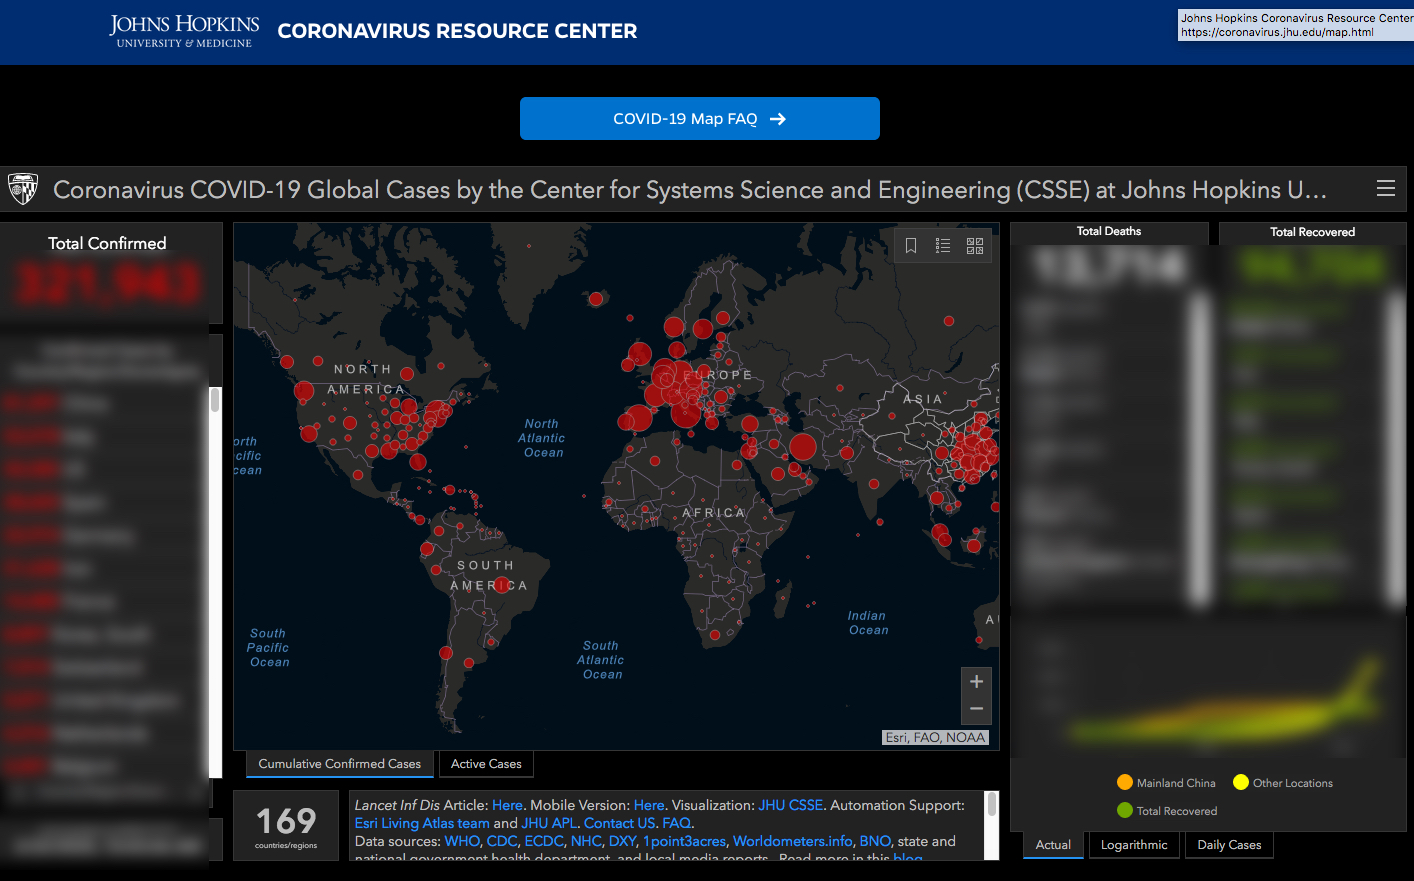Click the Total Recovered list scrollbar
The width and height of the screenshot is (1414, 881).
[1397, 450]
